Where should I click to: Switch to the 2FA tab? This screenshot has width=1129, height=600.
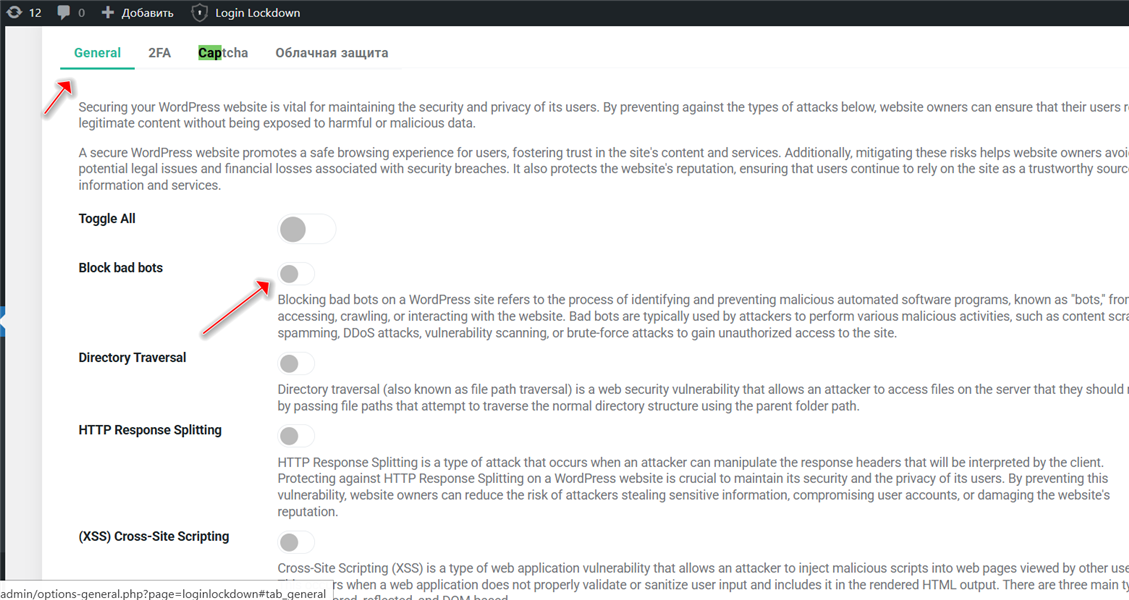point(160,53)
